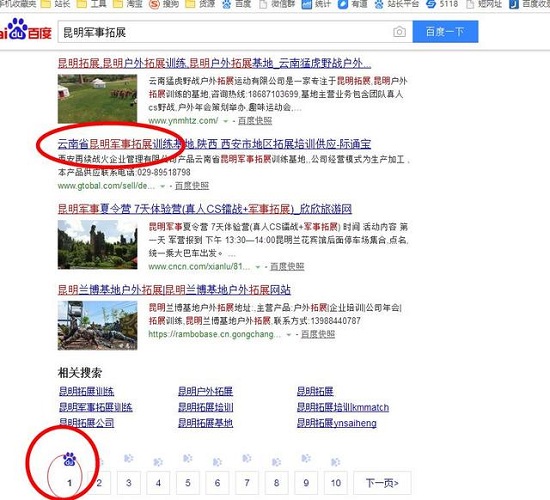Click the camera image-search icon
Viewport: 550px width, 500px height.
click(399, 32)
